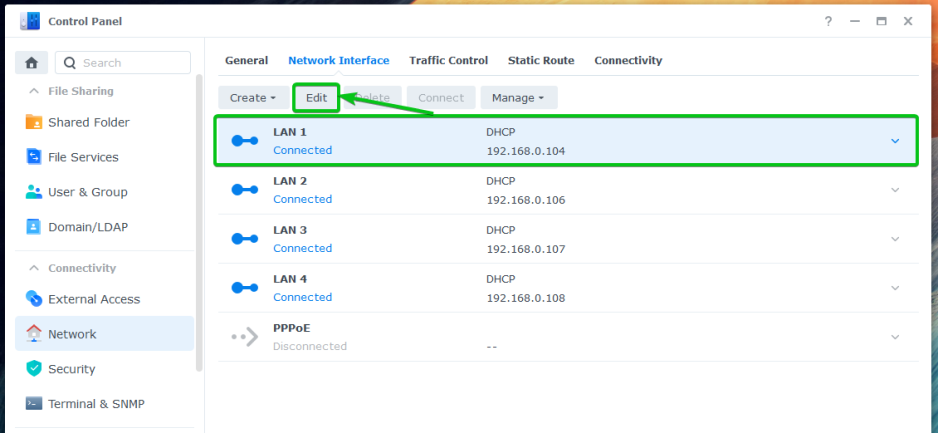Click the Connected status under LAN 2
938x433 pixels.
[x=303, y=199]
